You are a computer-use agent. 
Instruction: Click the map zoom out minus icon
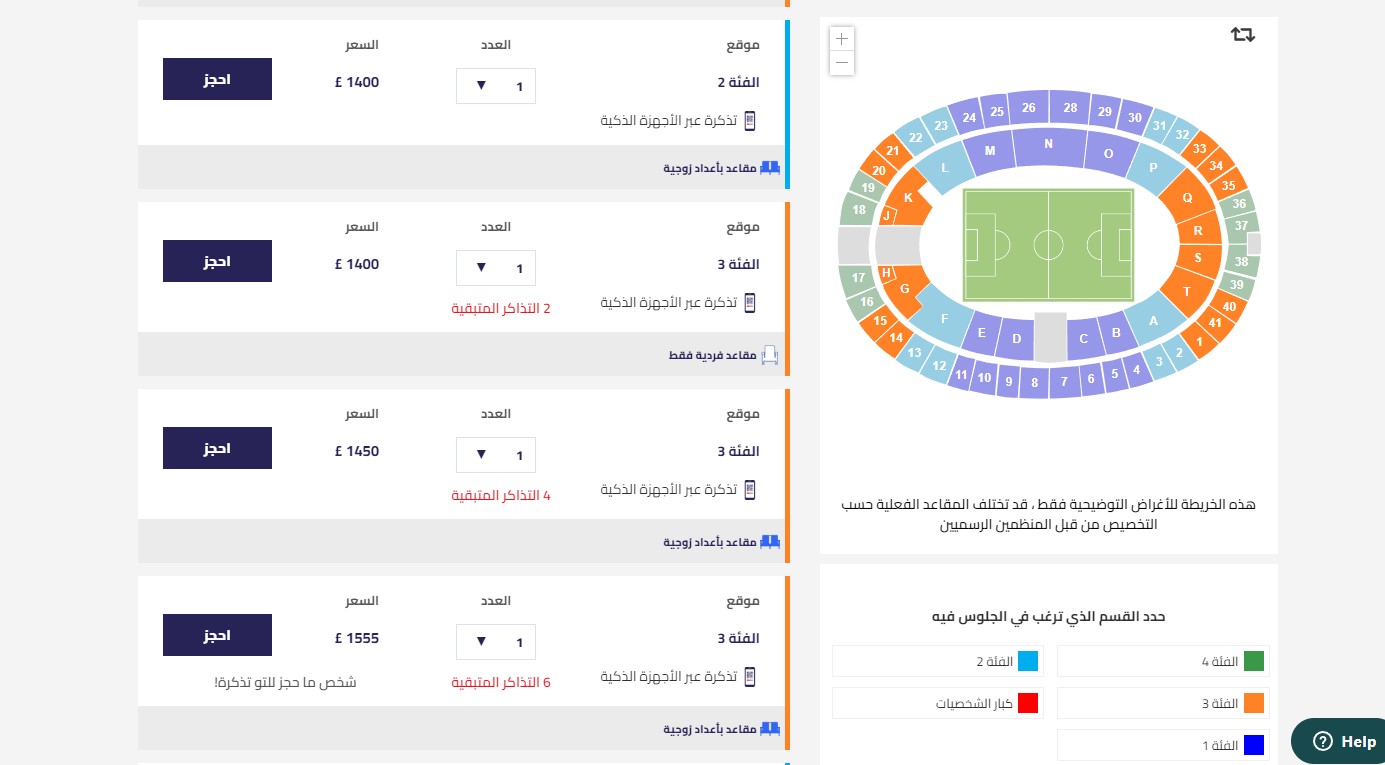(842, 63)
